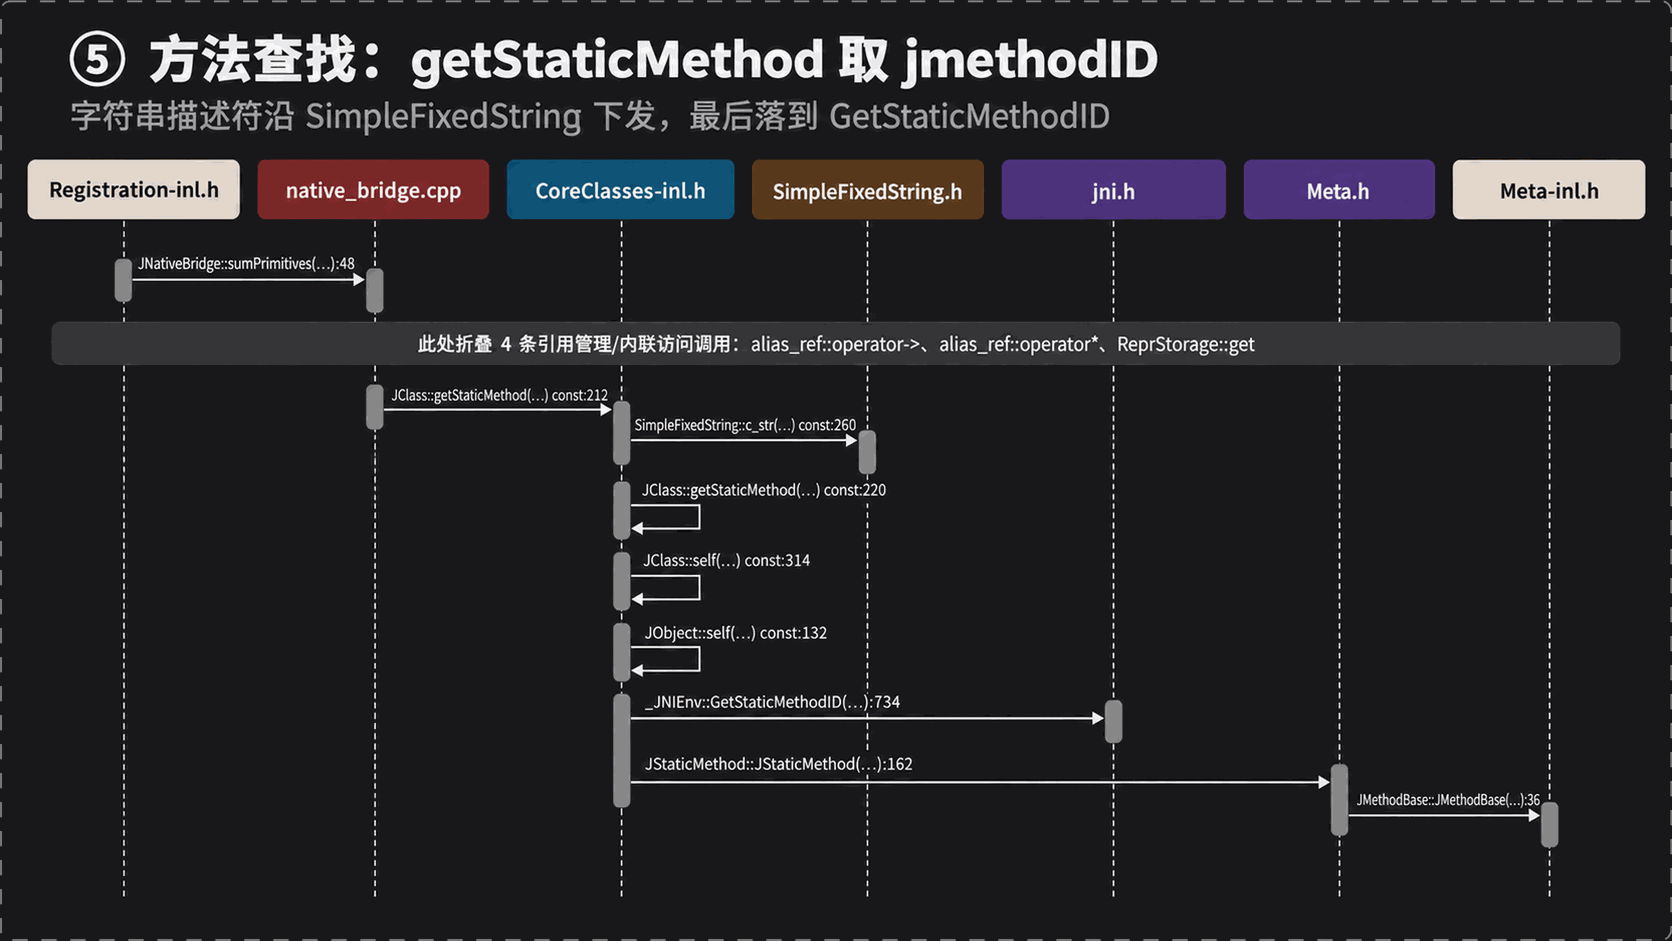Click the JNativeBridge::sumPrimitives(…):48 message label
This screenshot has height=941, width=1672.
tap(246, 264)
